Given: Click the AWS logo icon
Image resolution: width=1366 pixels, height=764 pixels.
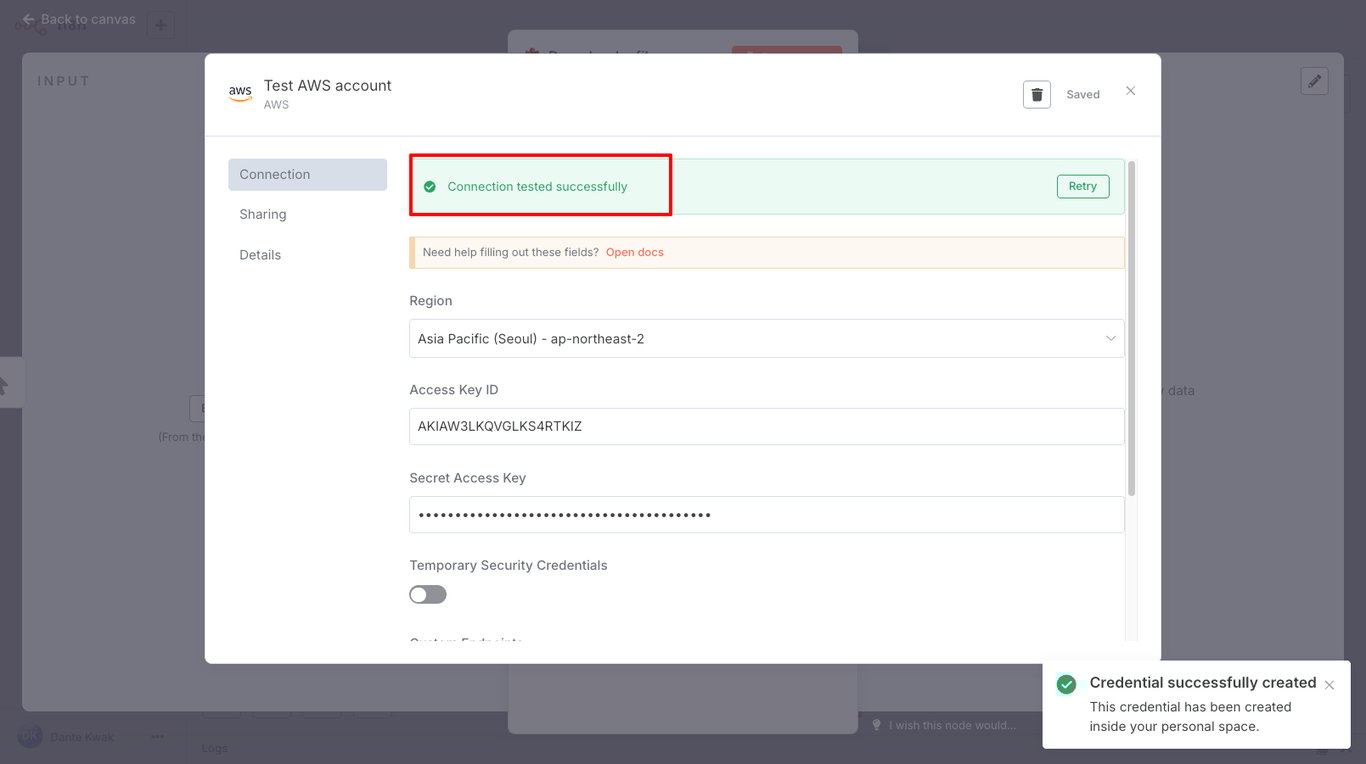Looking at the screenshot, I should click(240, 94).
